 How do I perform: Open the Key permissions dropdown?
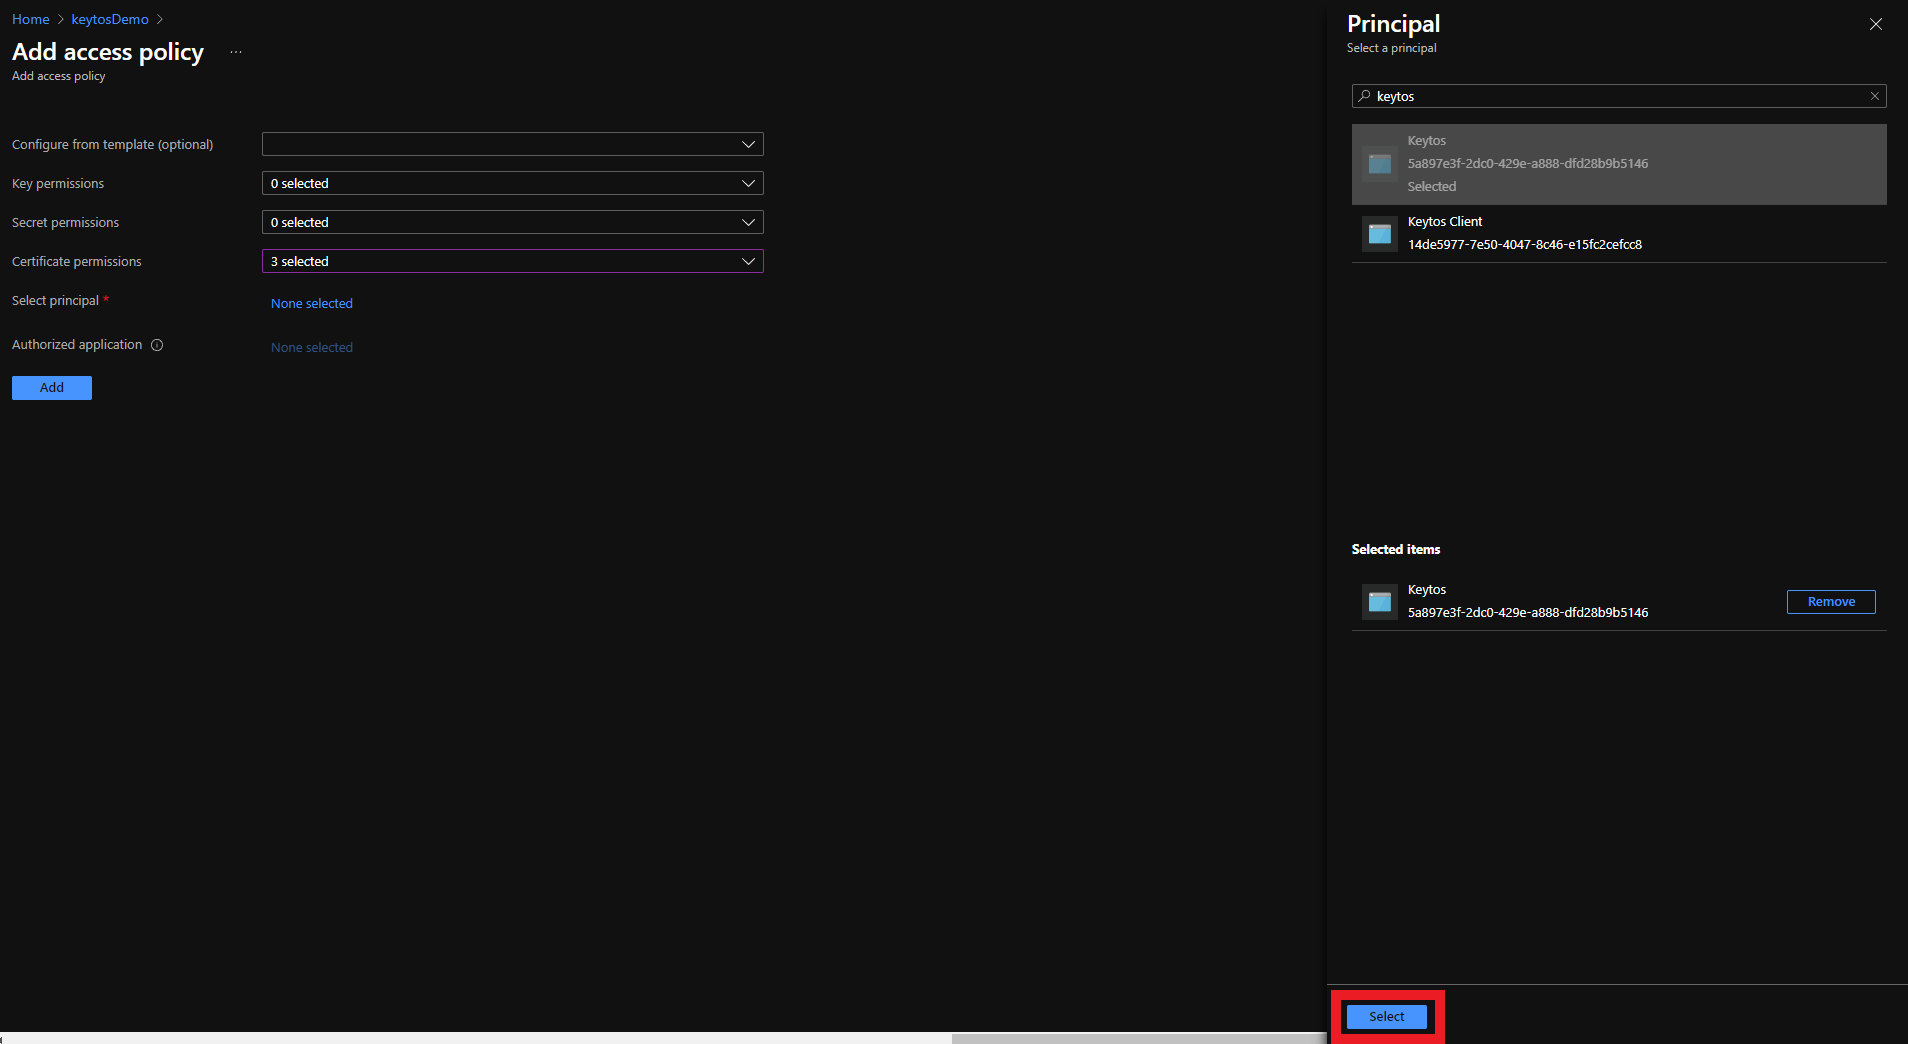512,183
